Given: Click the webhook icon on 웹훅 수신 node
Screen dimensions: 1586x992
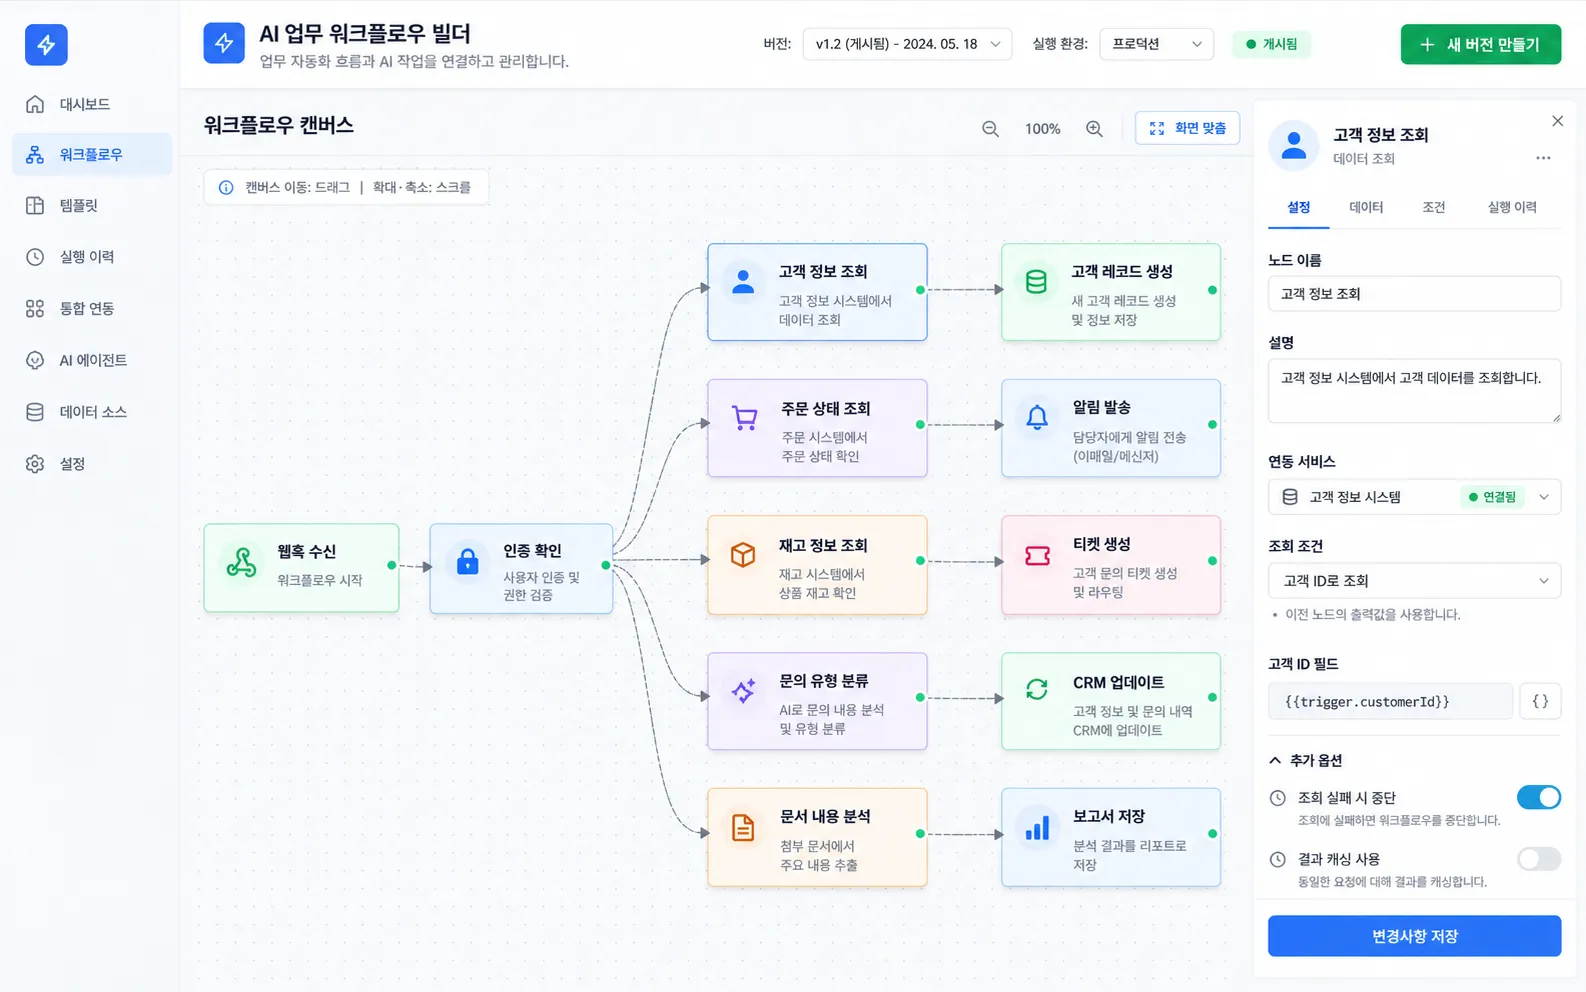Looking at the screenshot, I should (x=241, y=563).
